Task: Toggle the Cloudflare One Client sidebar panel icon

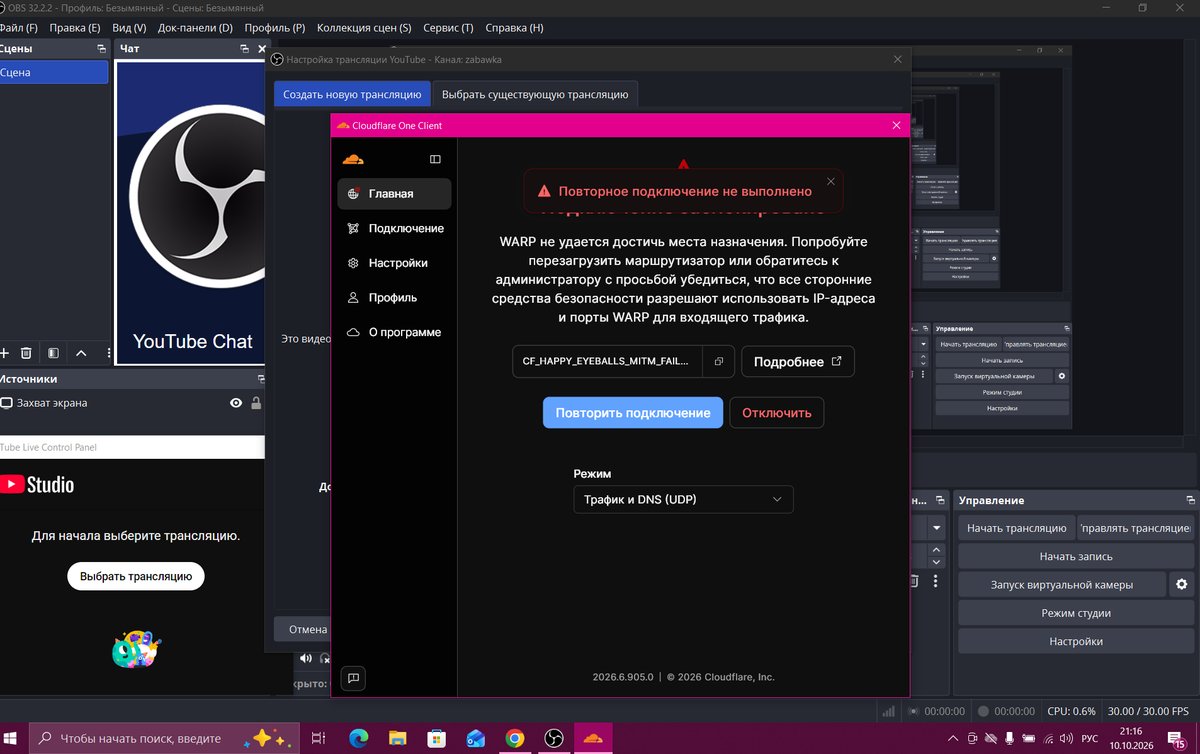Action: click(435, 159)
